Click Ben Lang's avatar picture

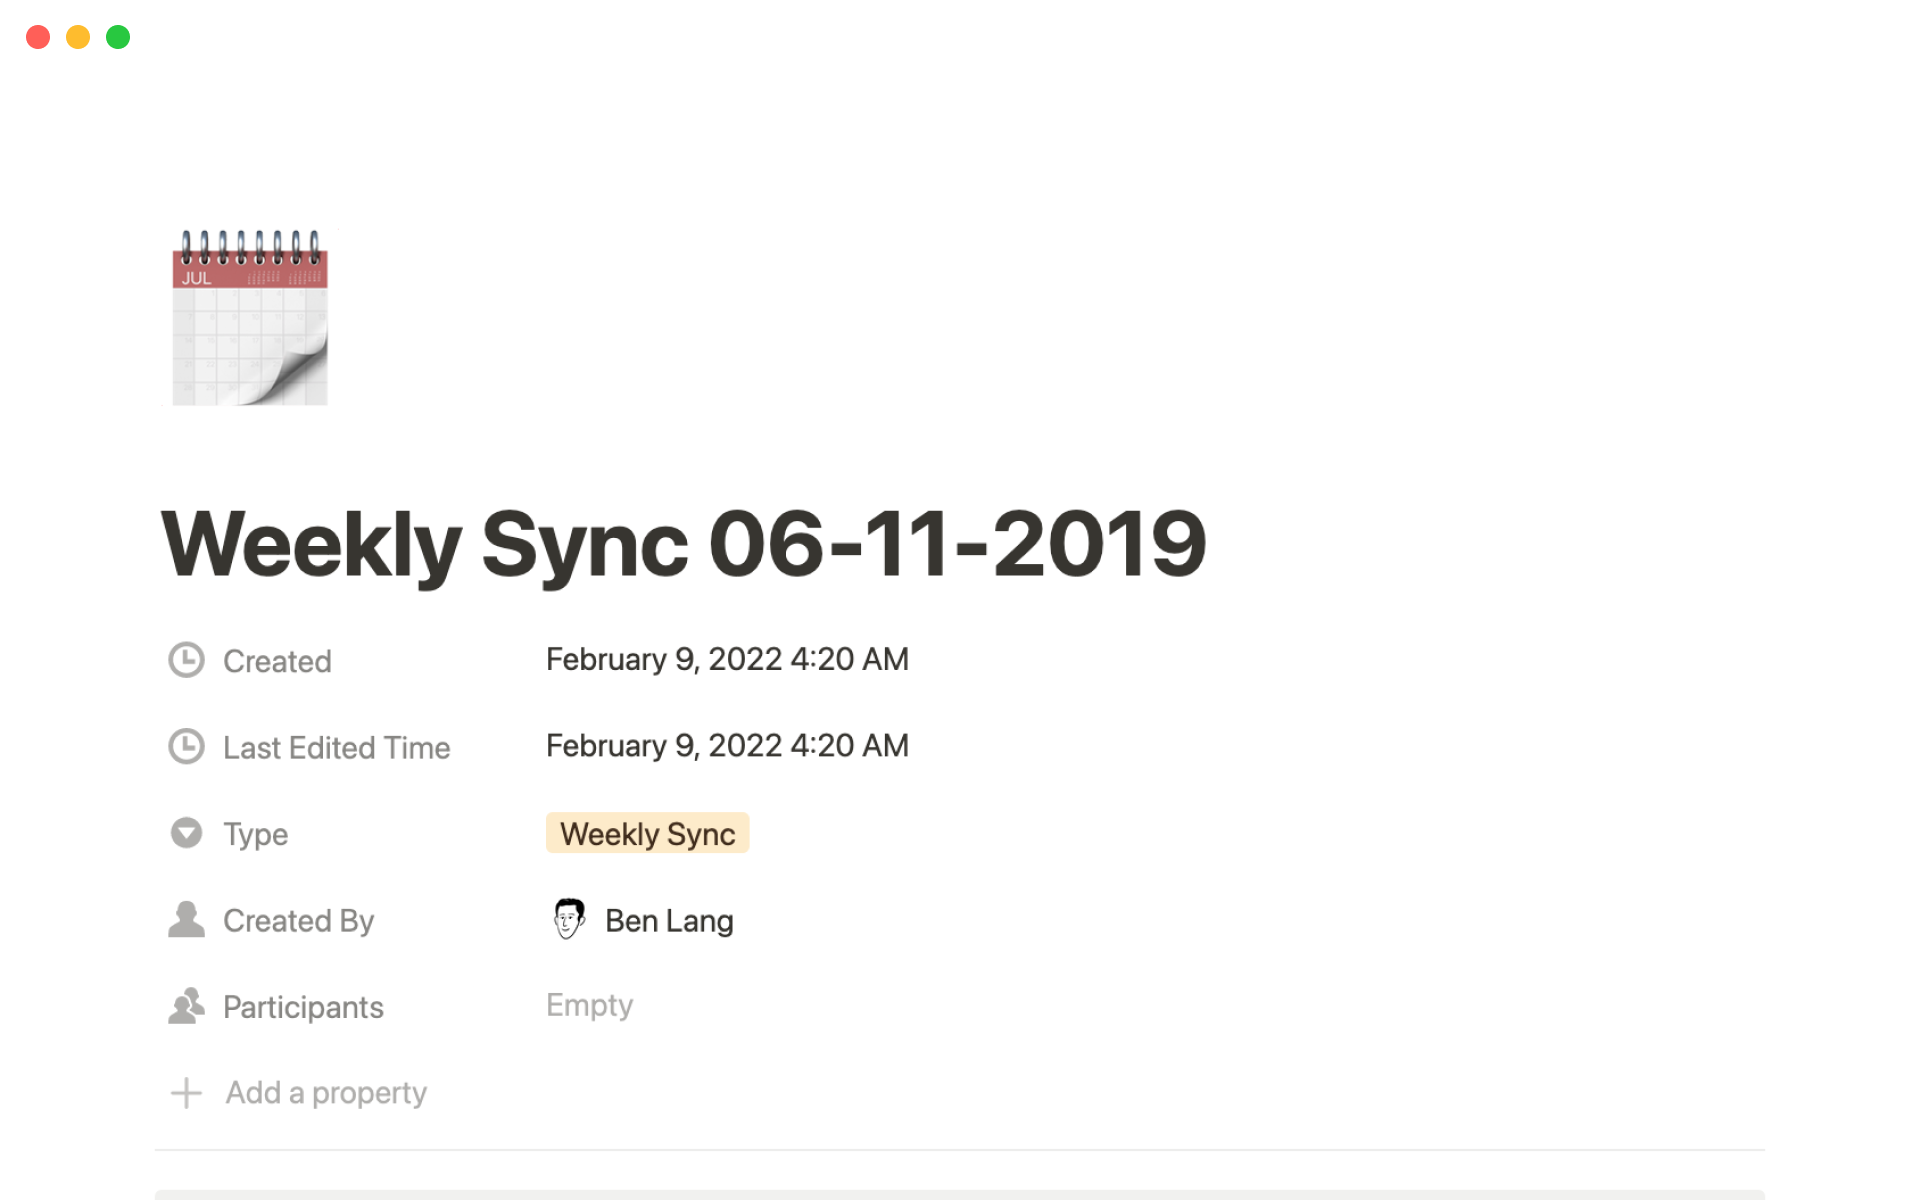pyautogui.click(x=569, y=919)
